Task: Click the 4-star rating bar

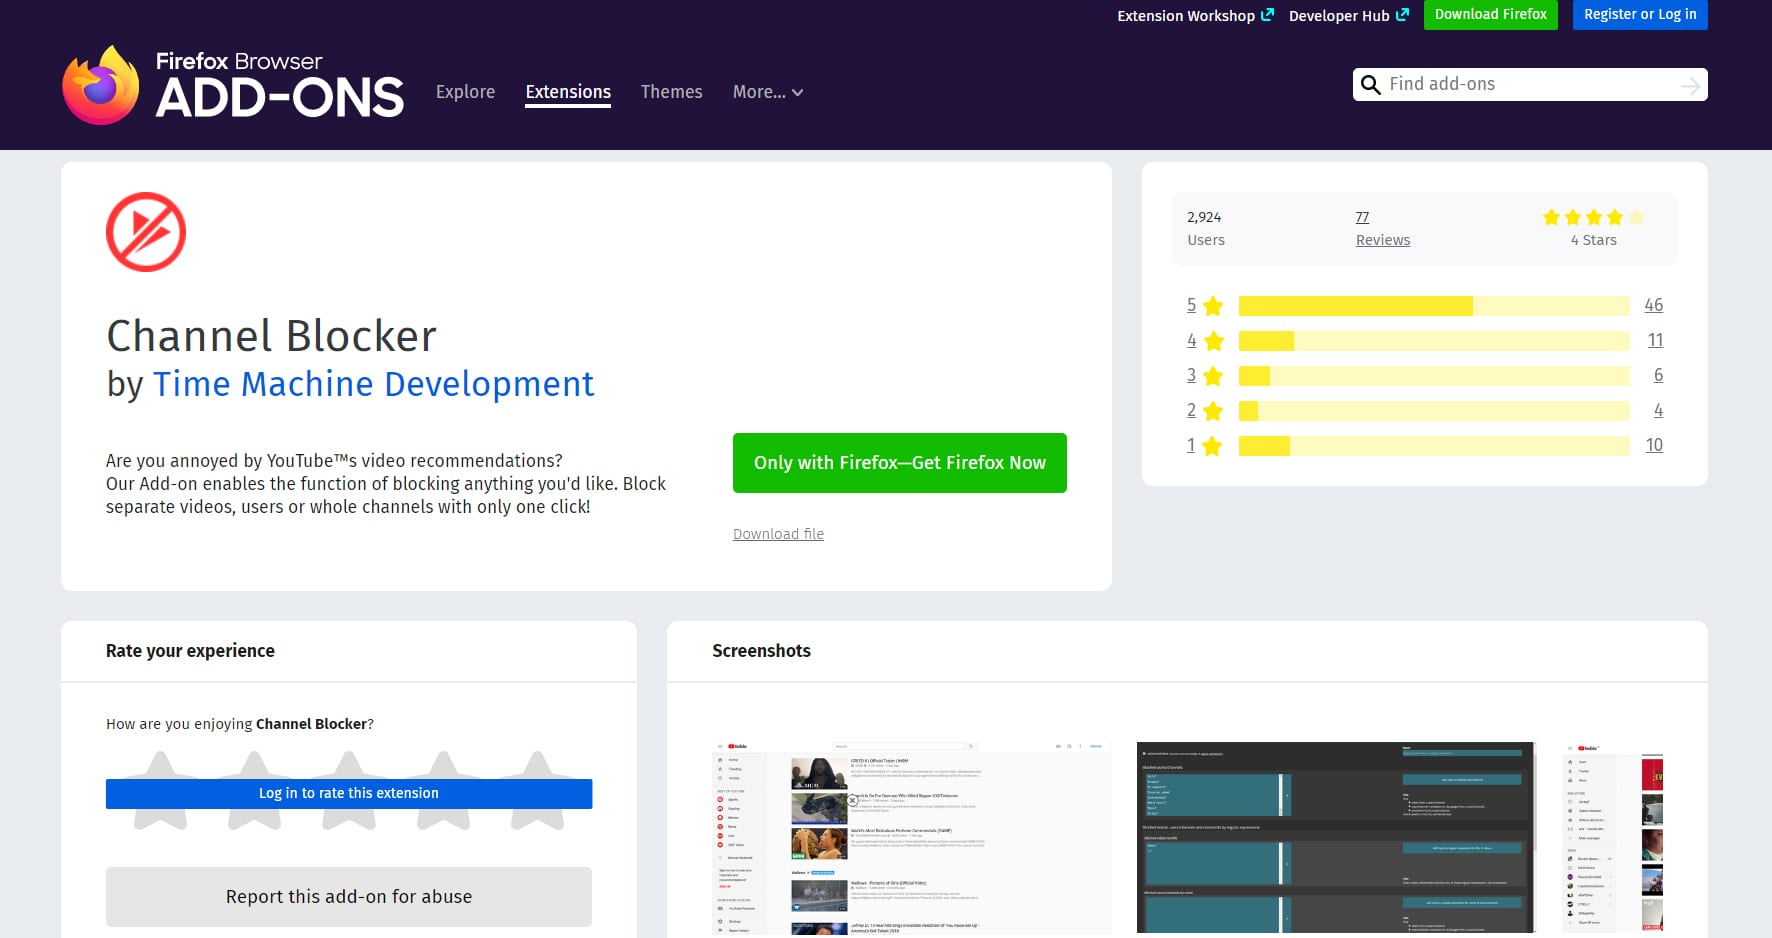Action: 1434,341
